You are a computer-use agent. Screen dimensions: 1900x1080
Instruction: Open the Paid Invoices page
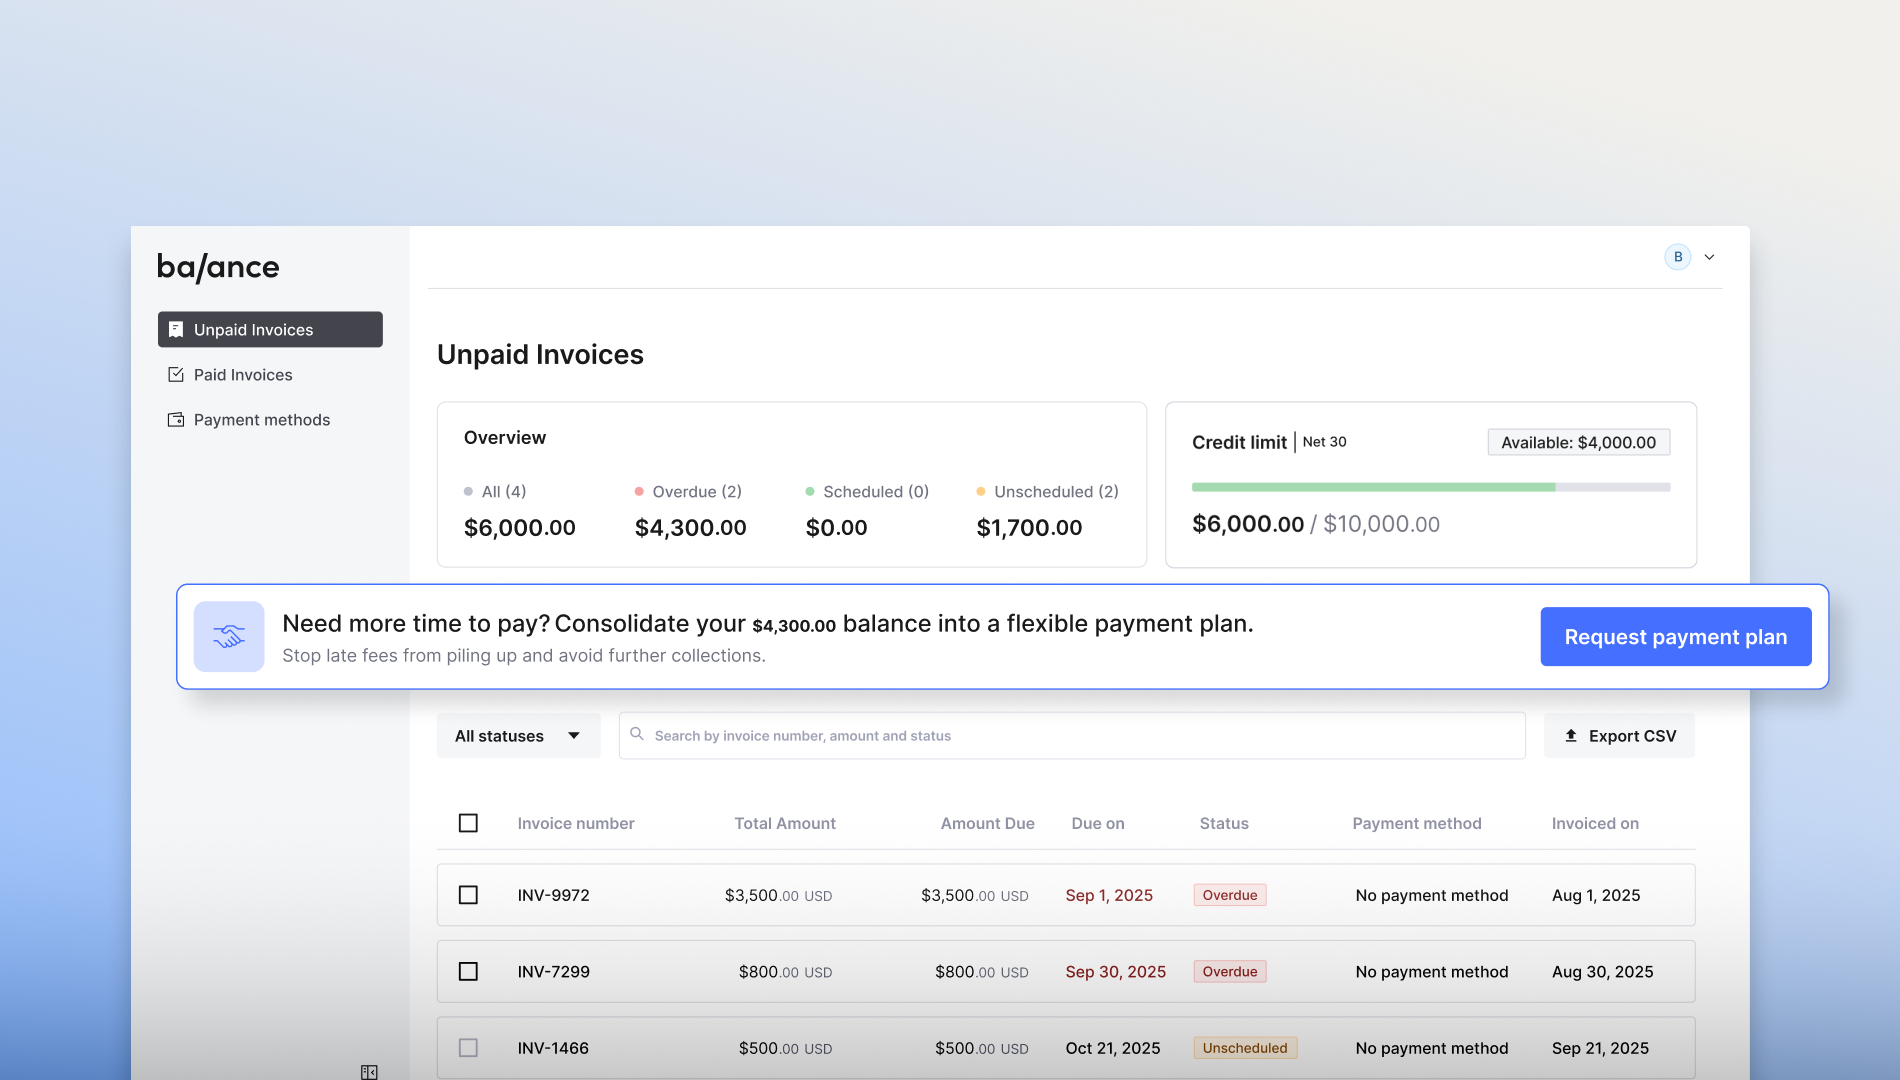click(243, 375)
